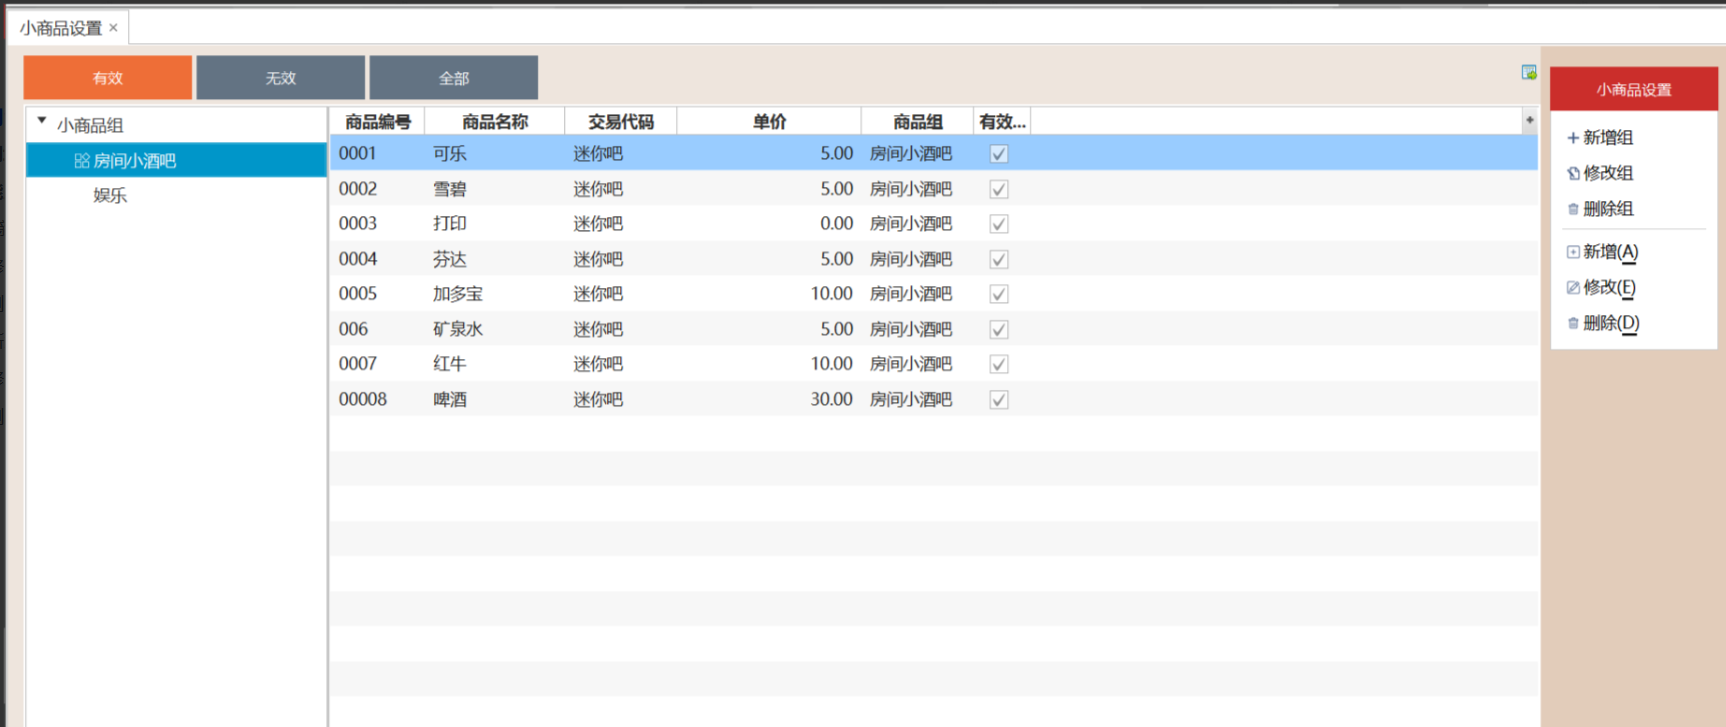Click the red 小商品设置 header button
This screenshot has width=1726, height=727.
[1633, 90]
